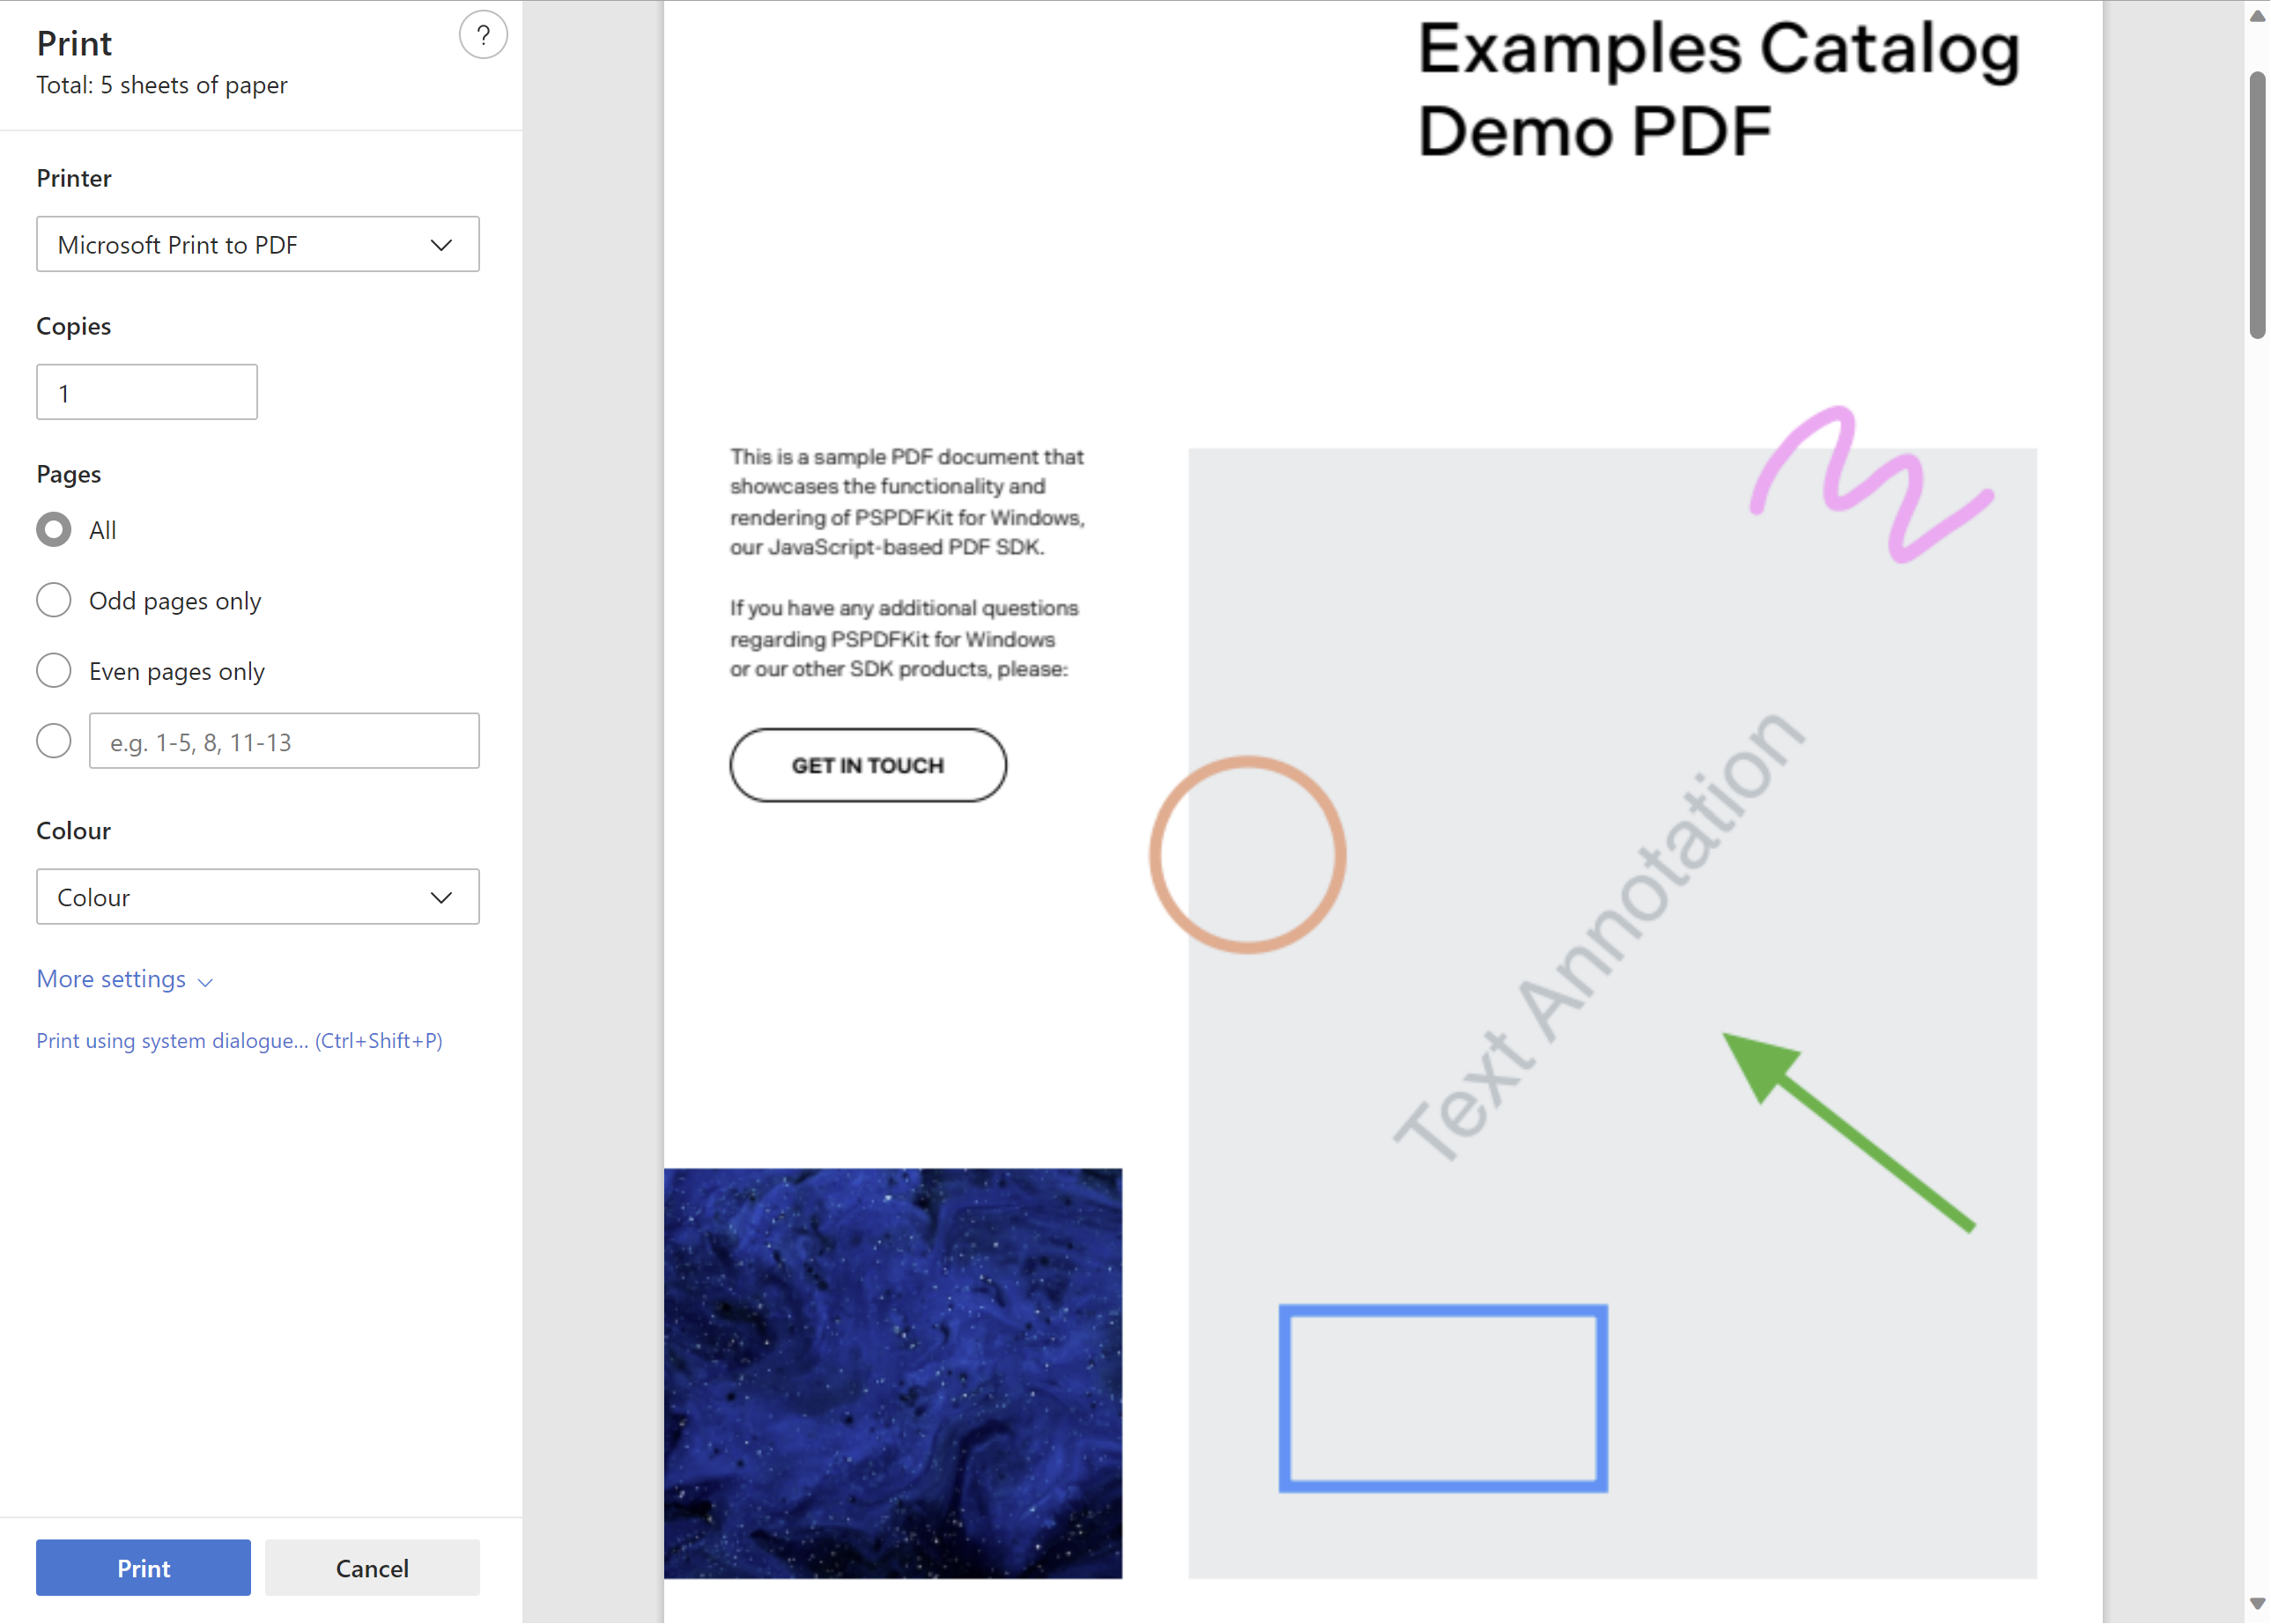Select Odd pages only option
This screenshot has height=1624, width=2271.
pyautogui.click(x=54, y=601)
